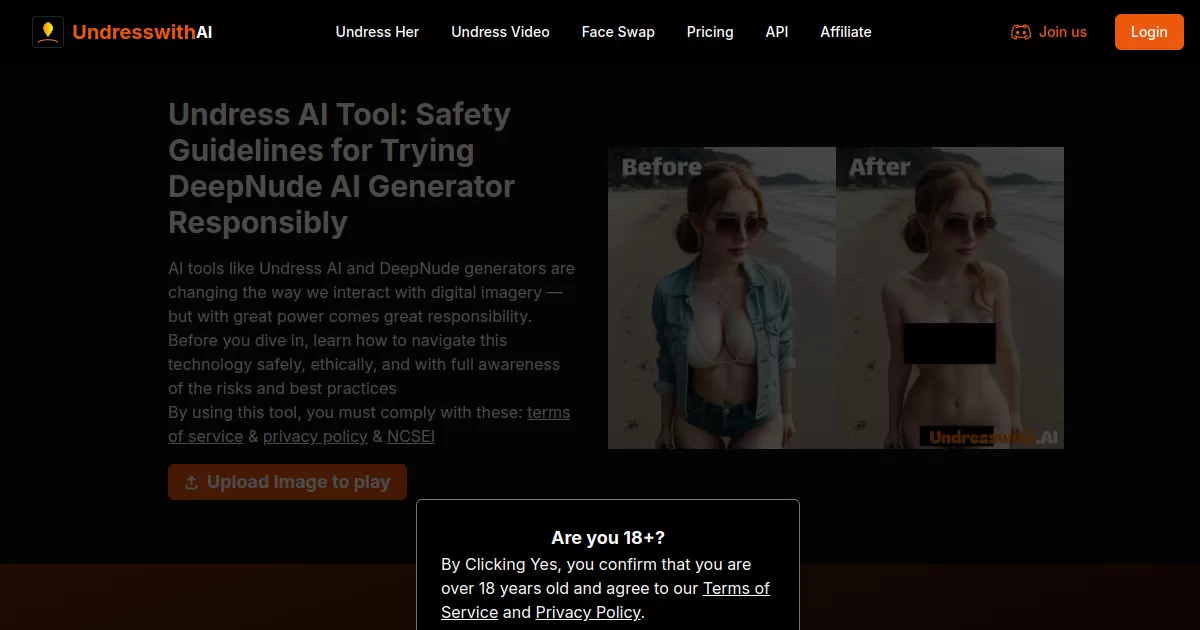Screen dimensions: 1200x630
Task: Open the Undress Video page
Action: tap(500, 32)
